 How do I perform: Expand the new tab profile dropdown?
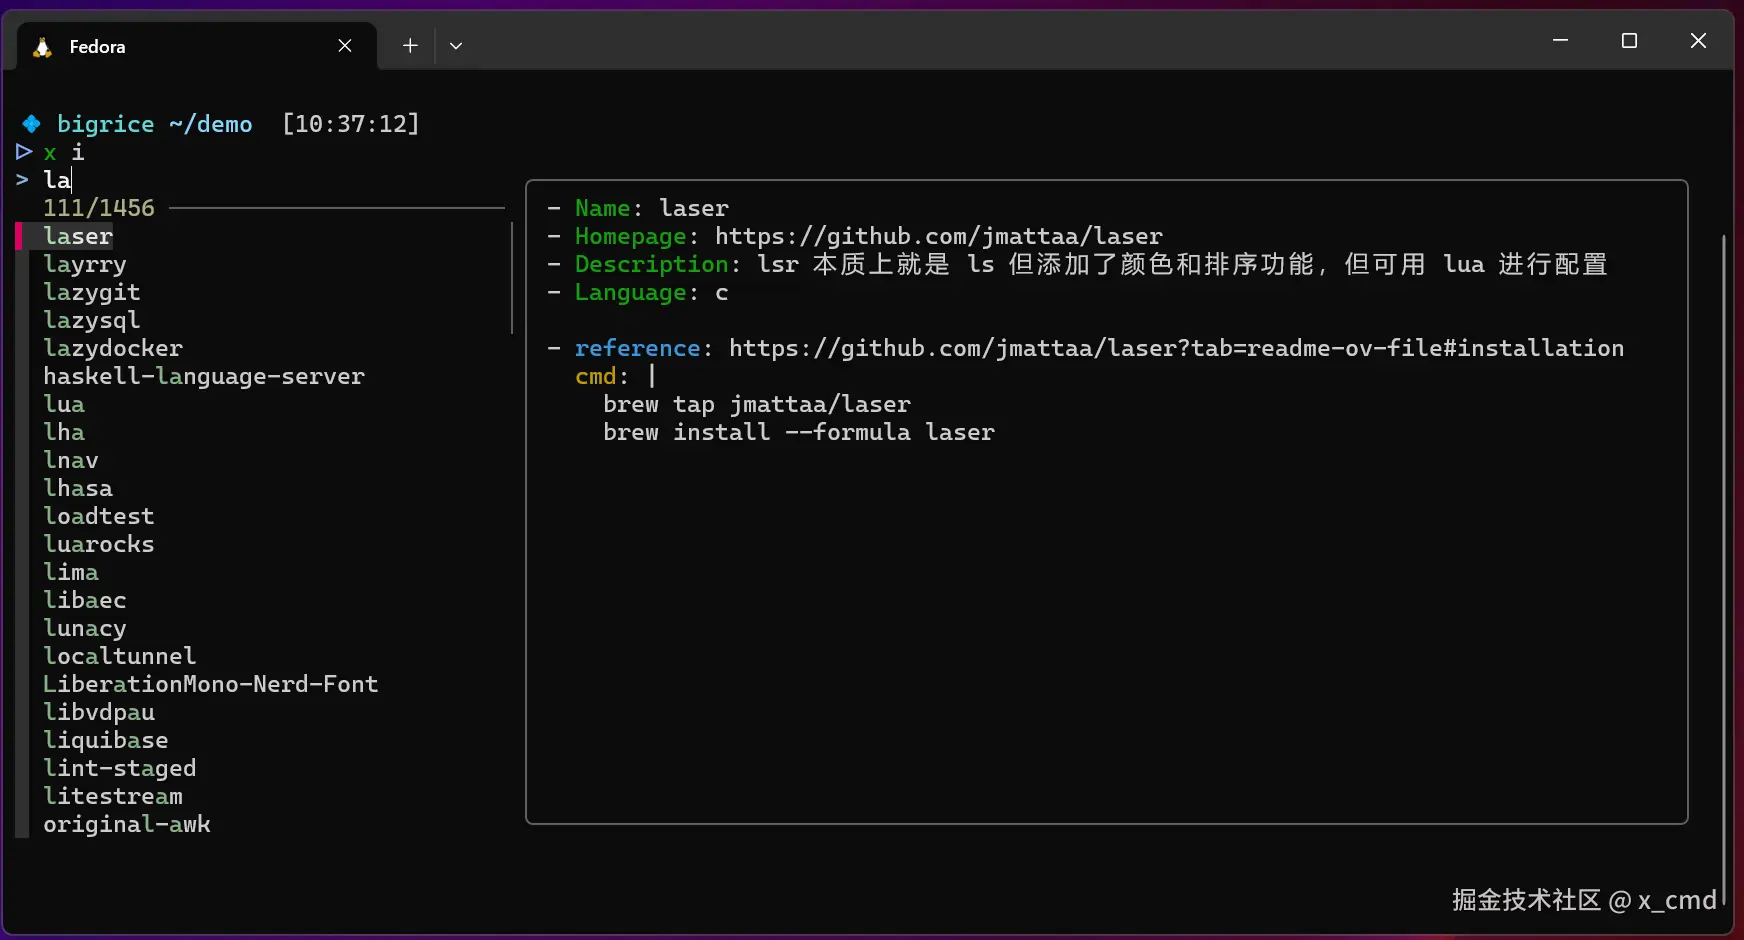coord(456,46)
